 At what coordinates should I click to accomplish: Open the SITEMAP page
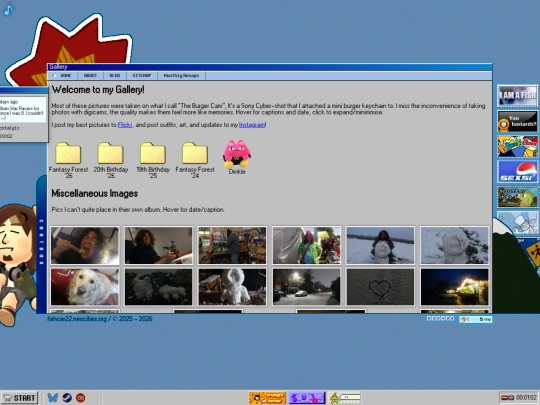coord(142,75)
